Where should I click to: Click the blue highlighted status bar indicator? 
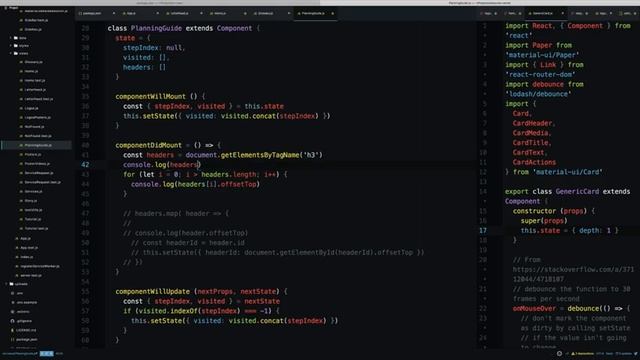[x=47, y=353]
